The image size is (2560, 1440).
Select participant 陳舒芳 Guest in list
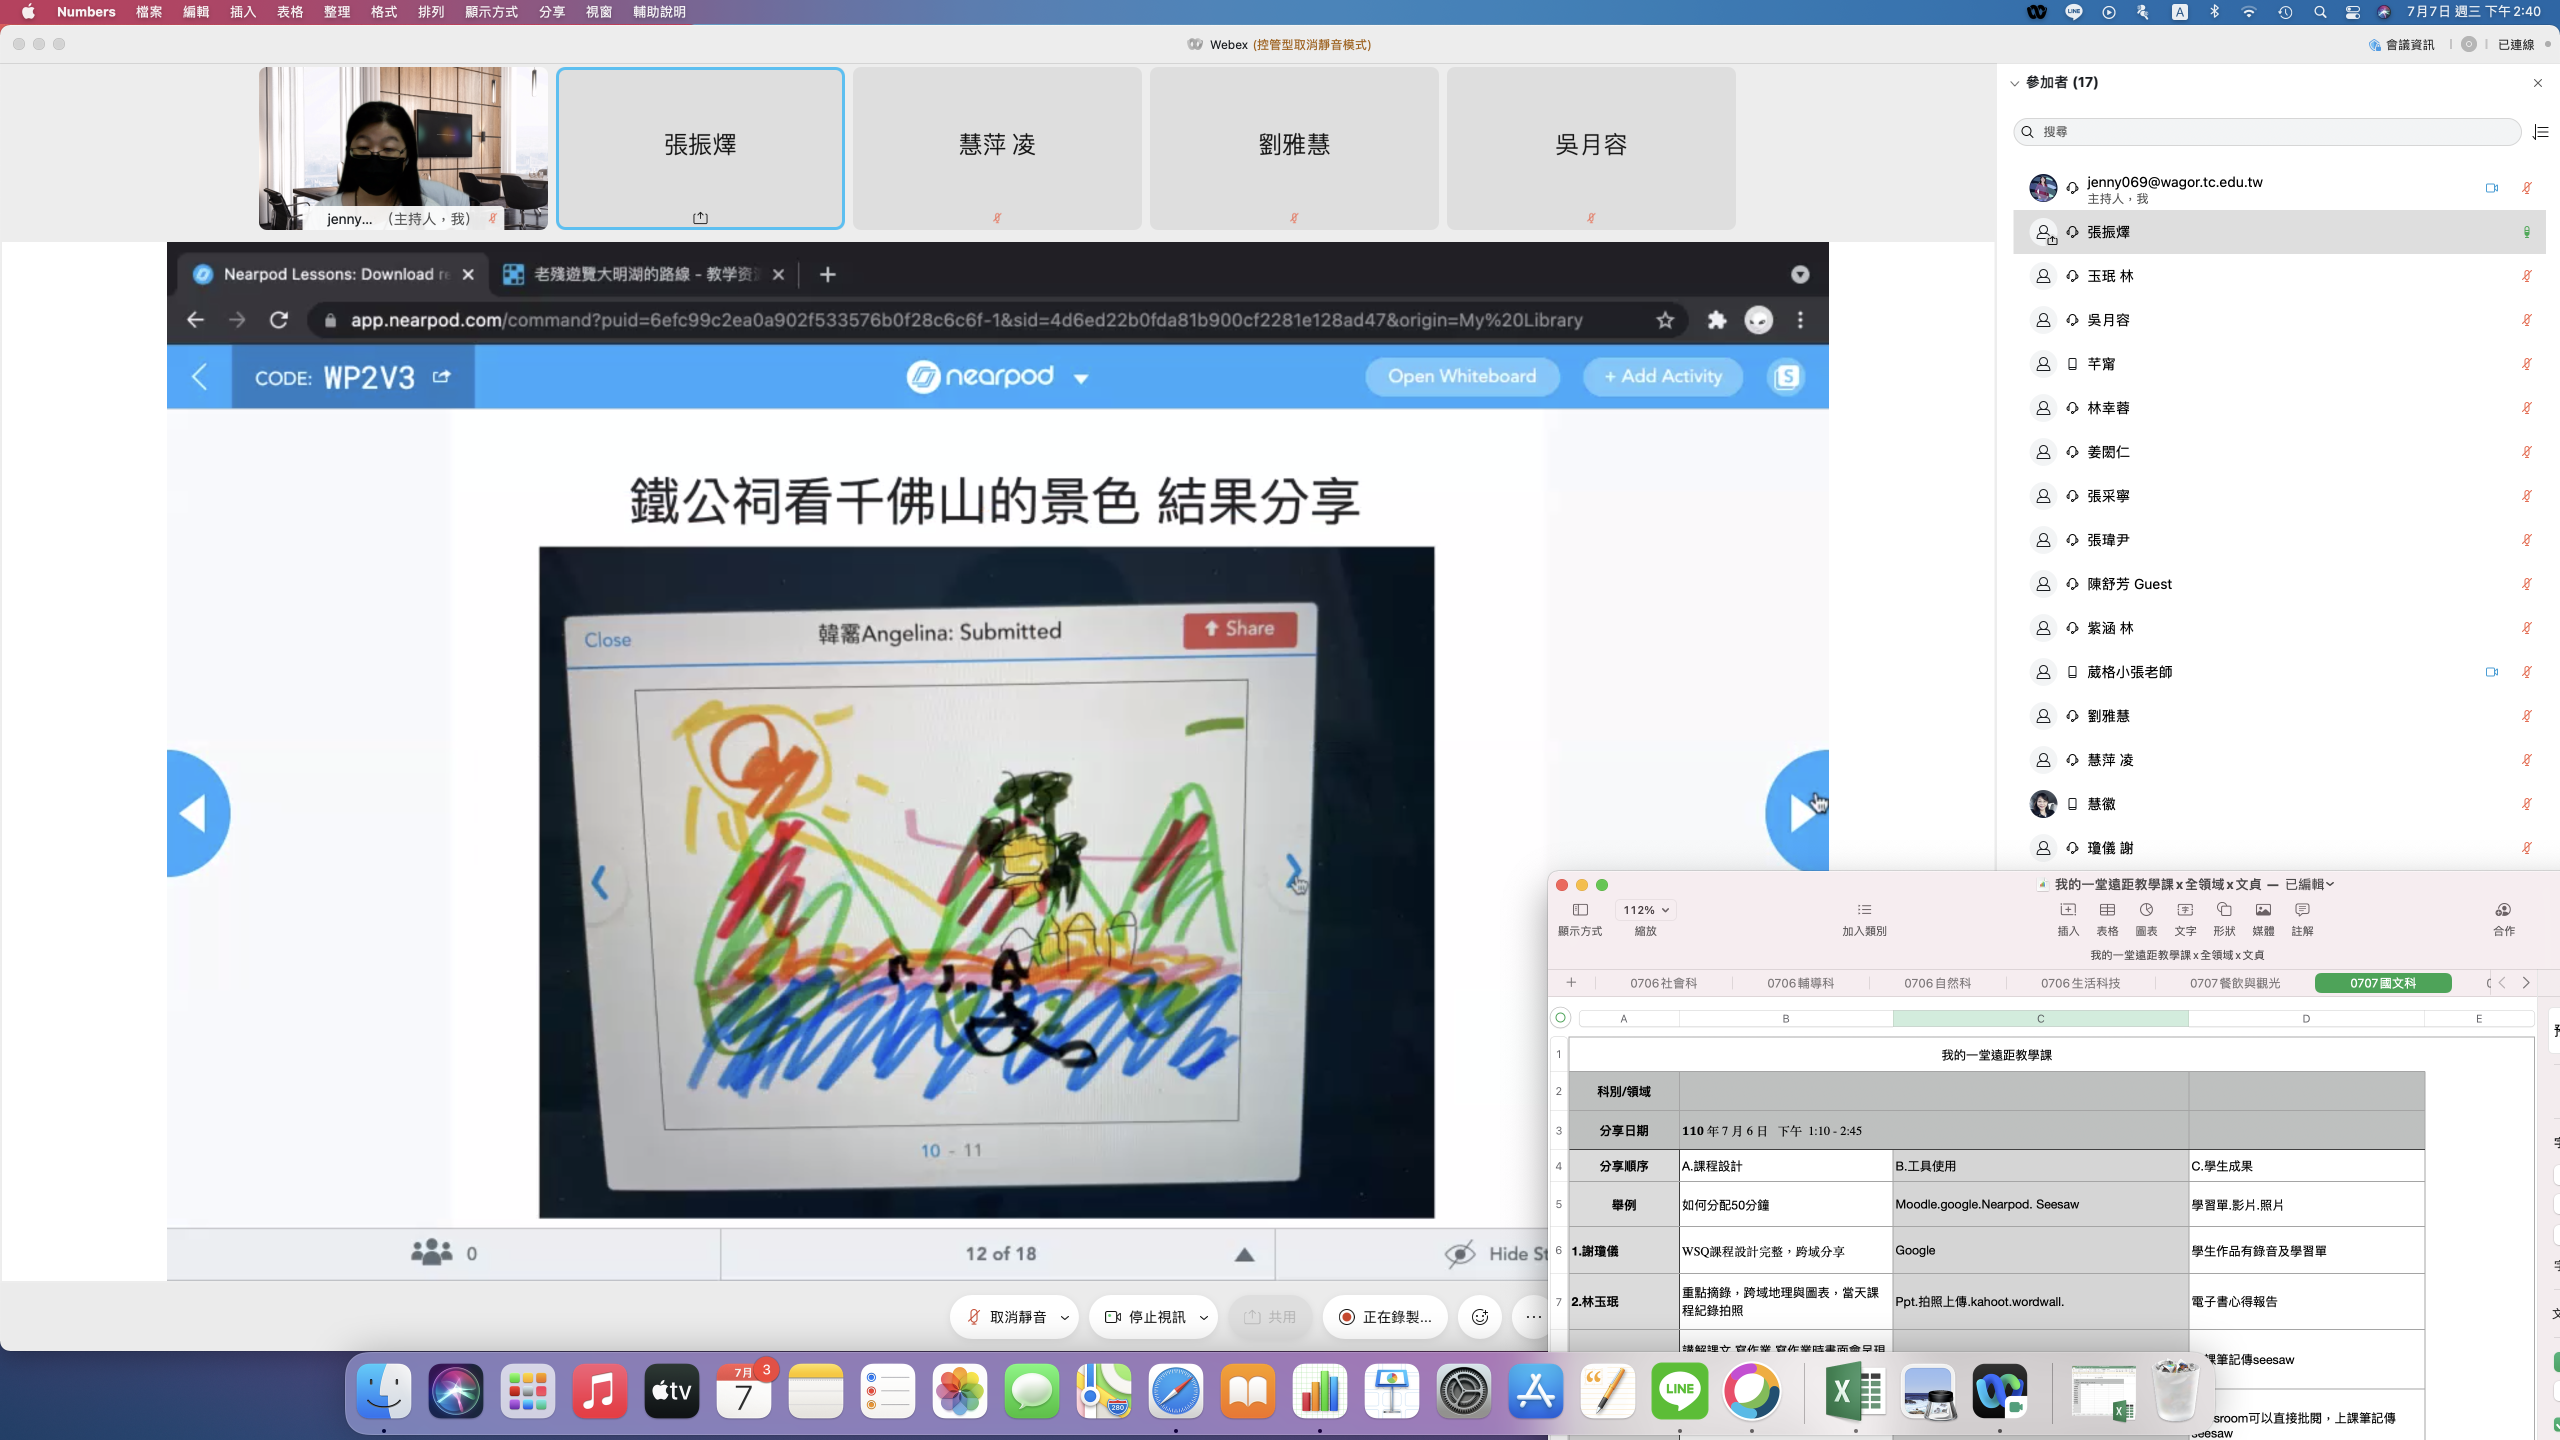(2129, 584)
